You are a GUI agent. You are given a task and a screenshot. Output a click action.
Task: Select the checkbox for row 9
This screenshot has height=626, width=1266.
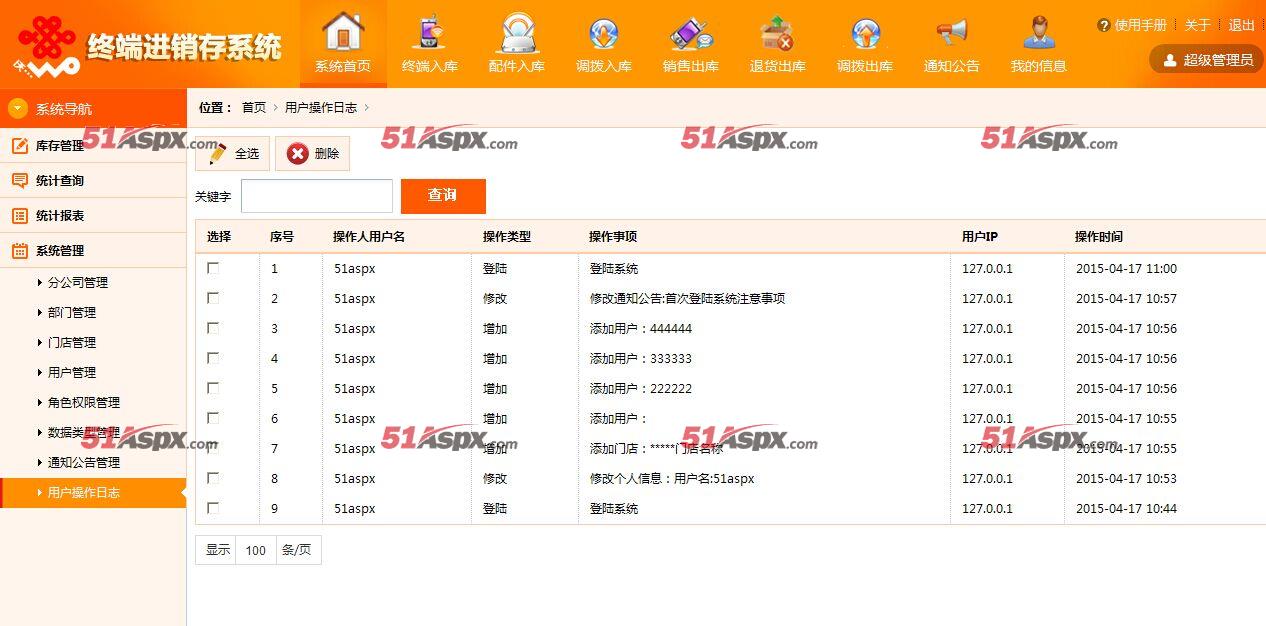tap(213, 508)
